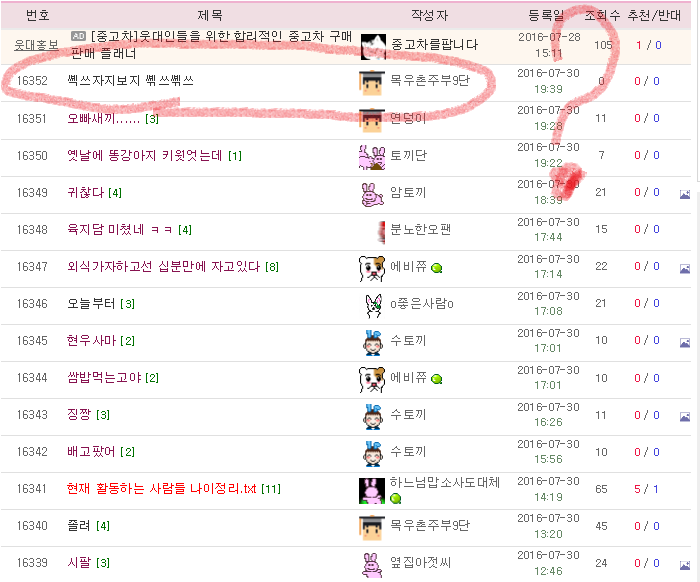This screenshot has height=582, width=700.
Task: Click the cat avatar of 중고차를팝니다
Action: pyautogui.click(x=373, y=47)
